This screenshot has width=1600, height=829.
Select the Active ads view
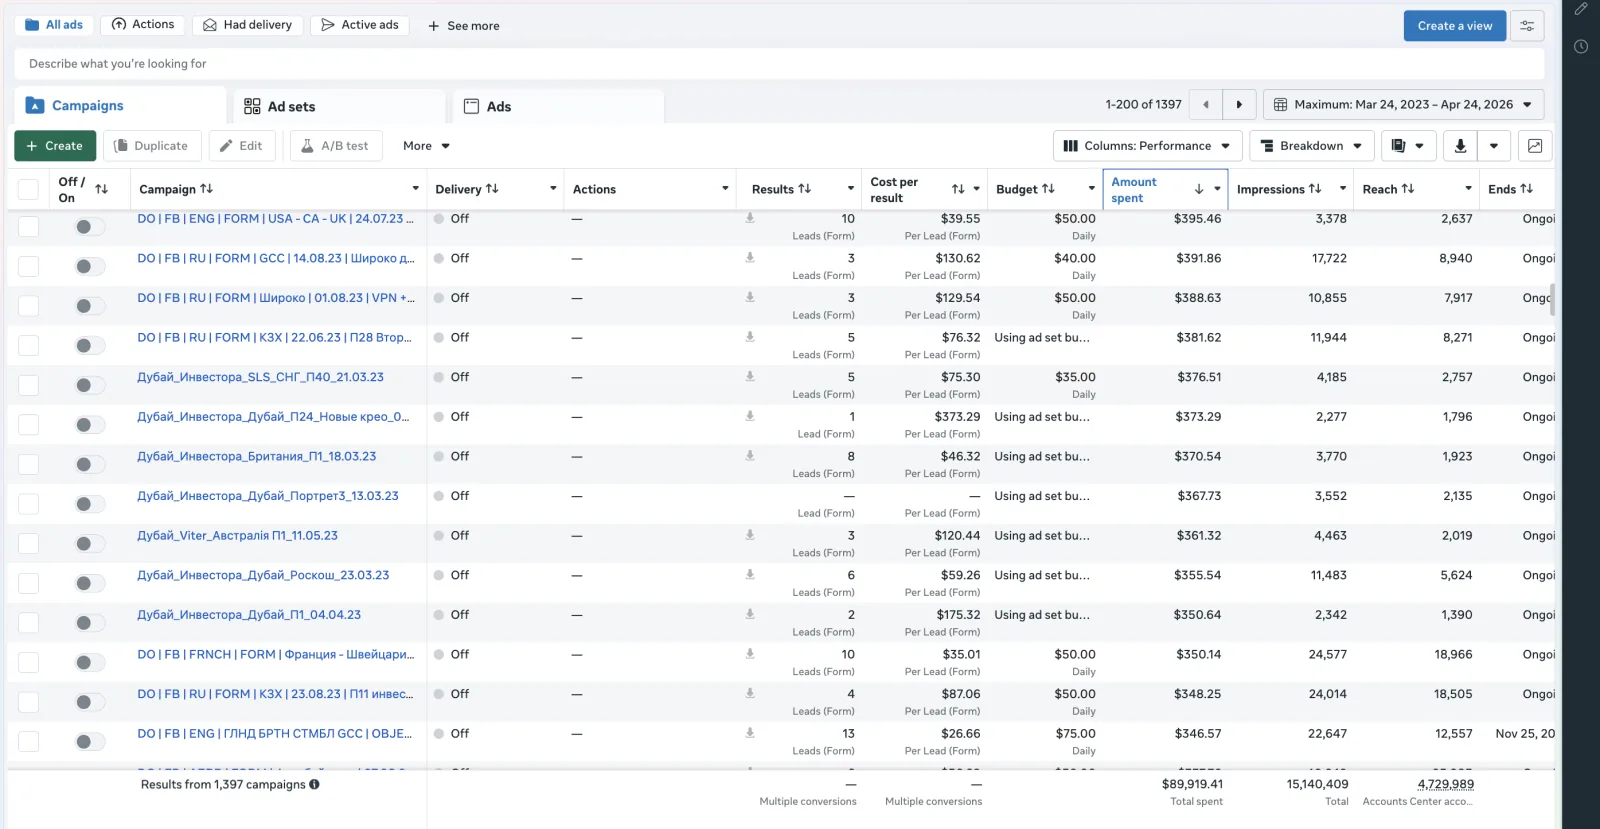(360, 25)
